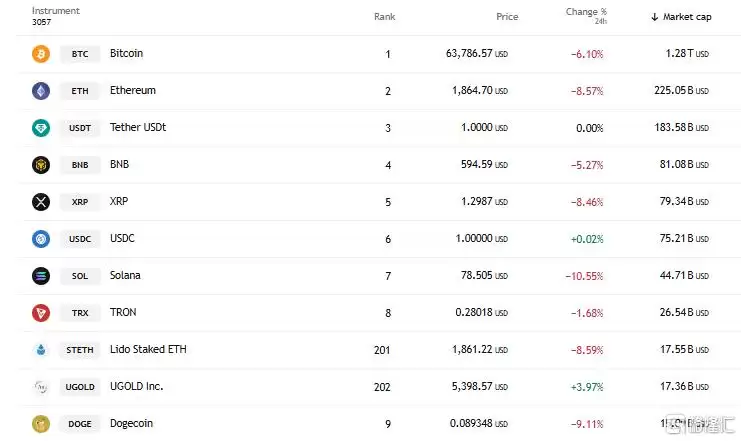The image size is (741, 441).
Task: Click the UGOLD Inc. logo icon
Action: [x=41, y=387]
